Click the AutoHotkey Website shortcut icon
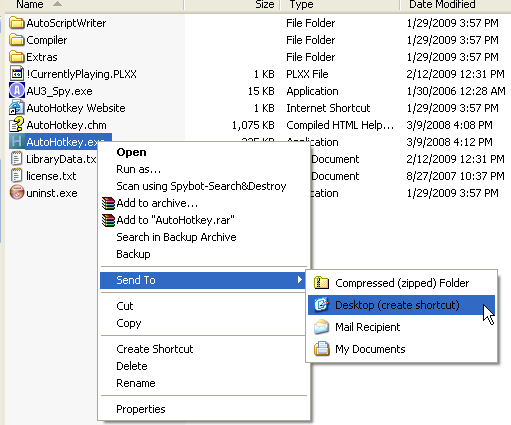This screenshot has width=511, height=425. coord(17,108)
